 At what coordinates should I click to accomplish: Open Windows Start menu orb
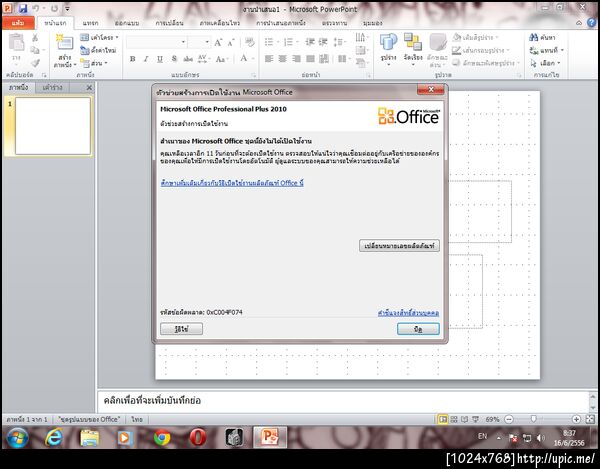(17, 438)
